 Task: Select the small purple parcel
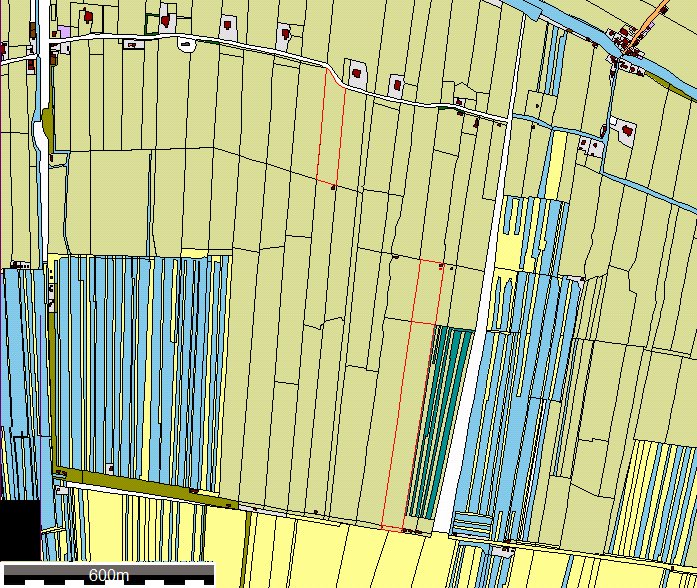click(x=64, y=32)
